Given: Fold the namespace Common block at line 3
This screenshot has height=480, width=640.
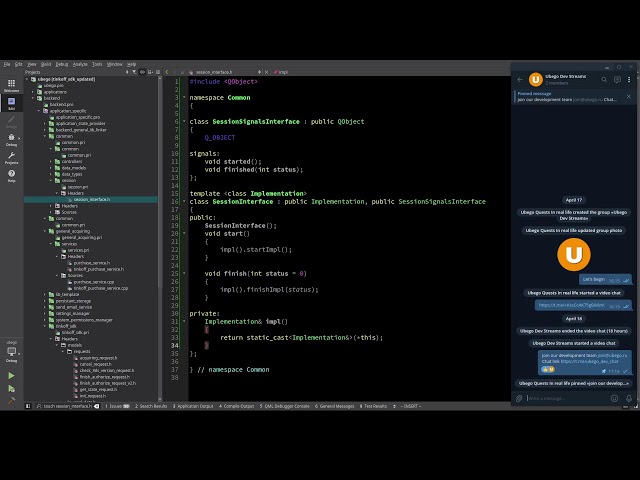Looking at the screenshot, I should tap(184, 98).
